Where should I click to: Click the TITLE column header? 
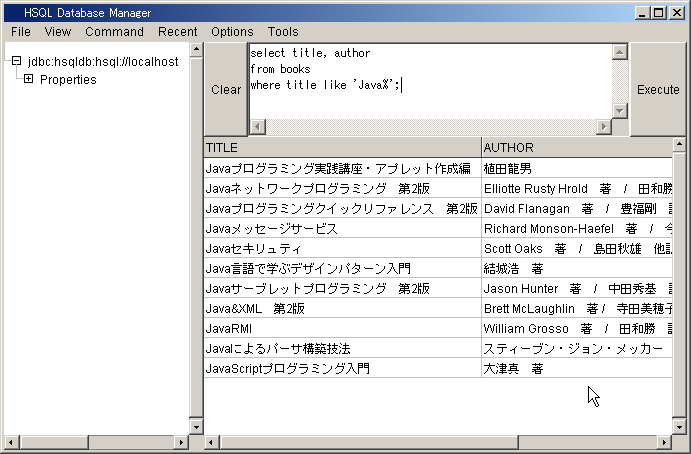coord(342,148)
